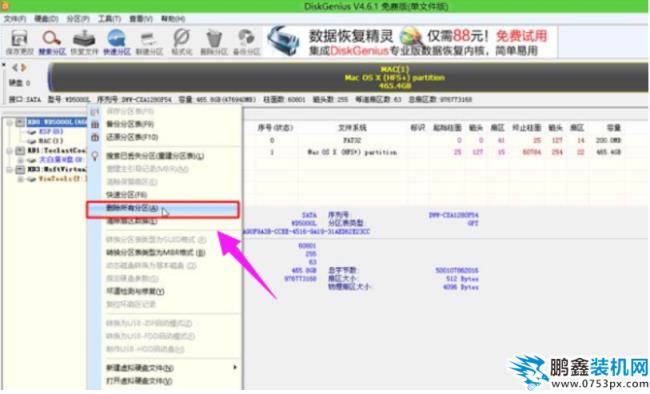Select the WinTools partition in tree
This screenshot has height=394, width=650.
click(63, 179)
